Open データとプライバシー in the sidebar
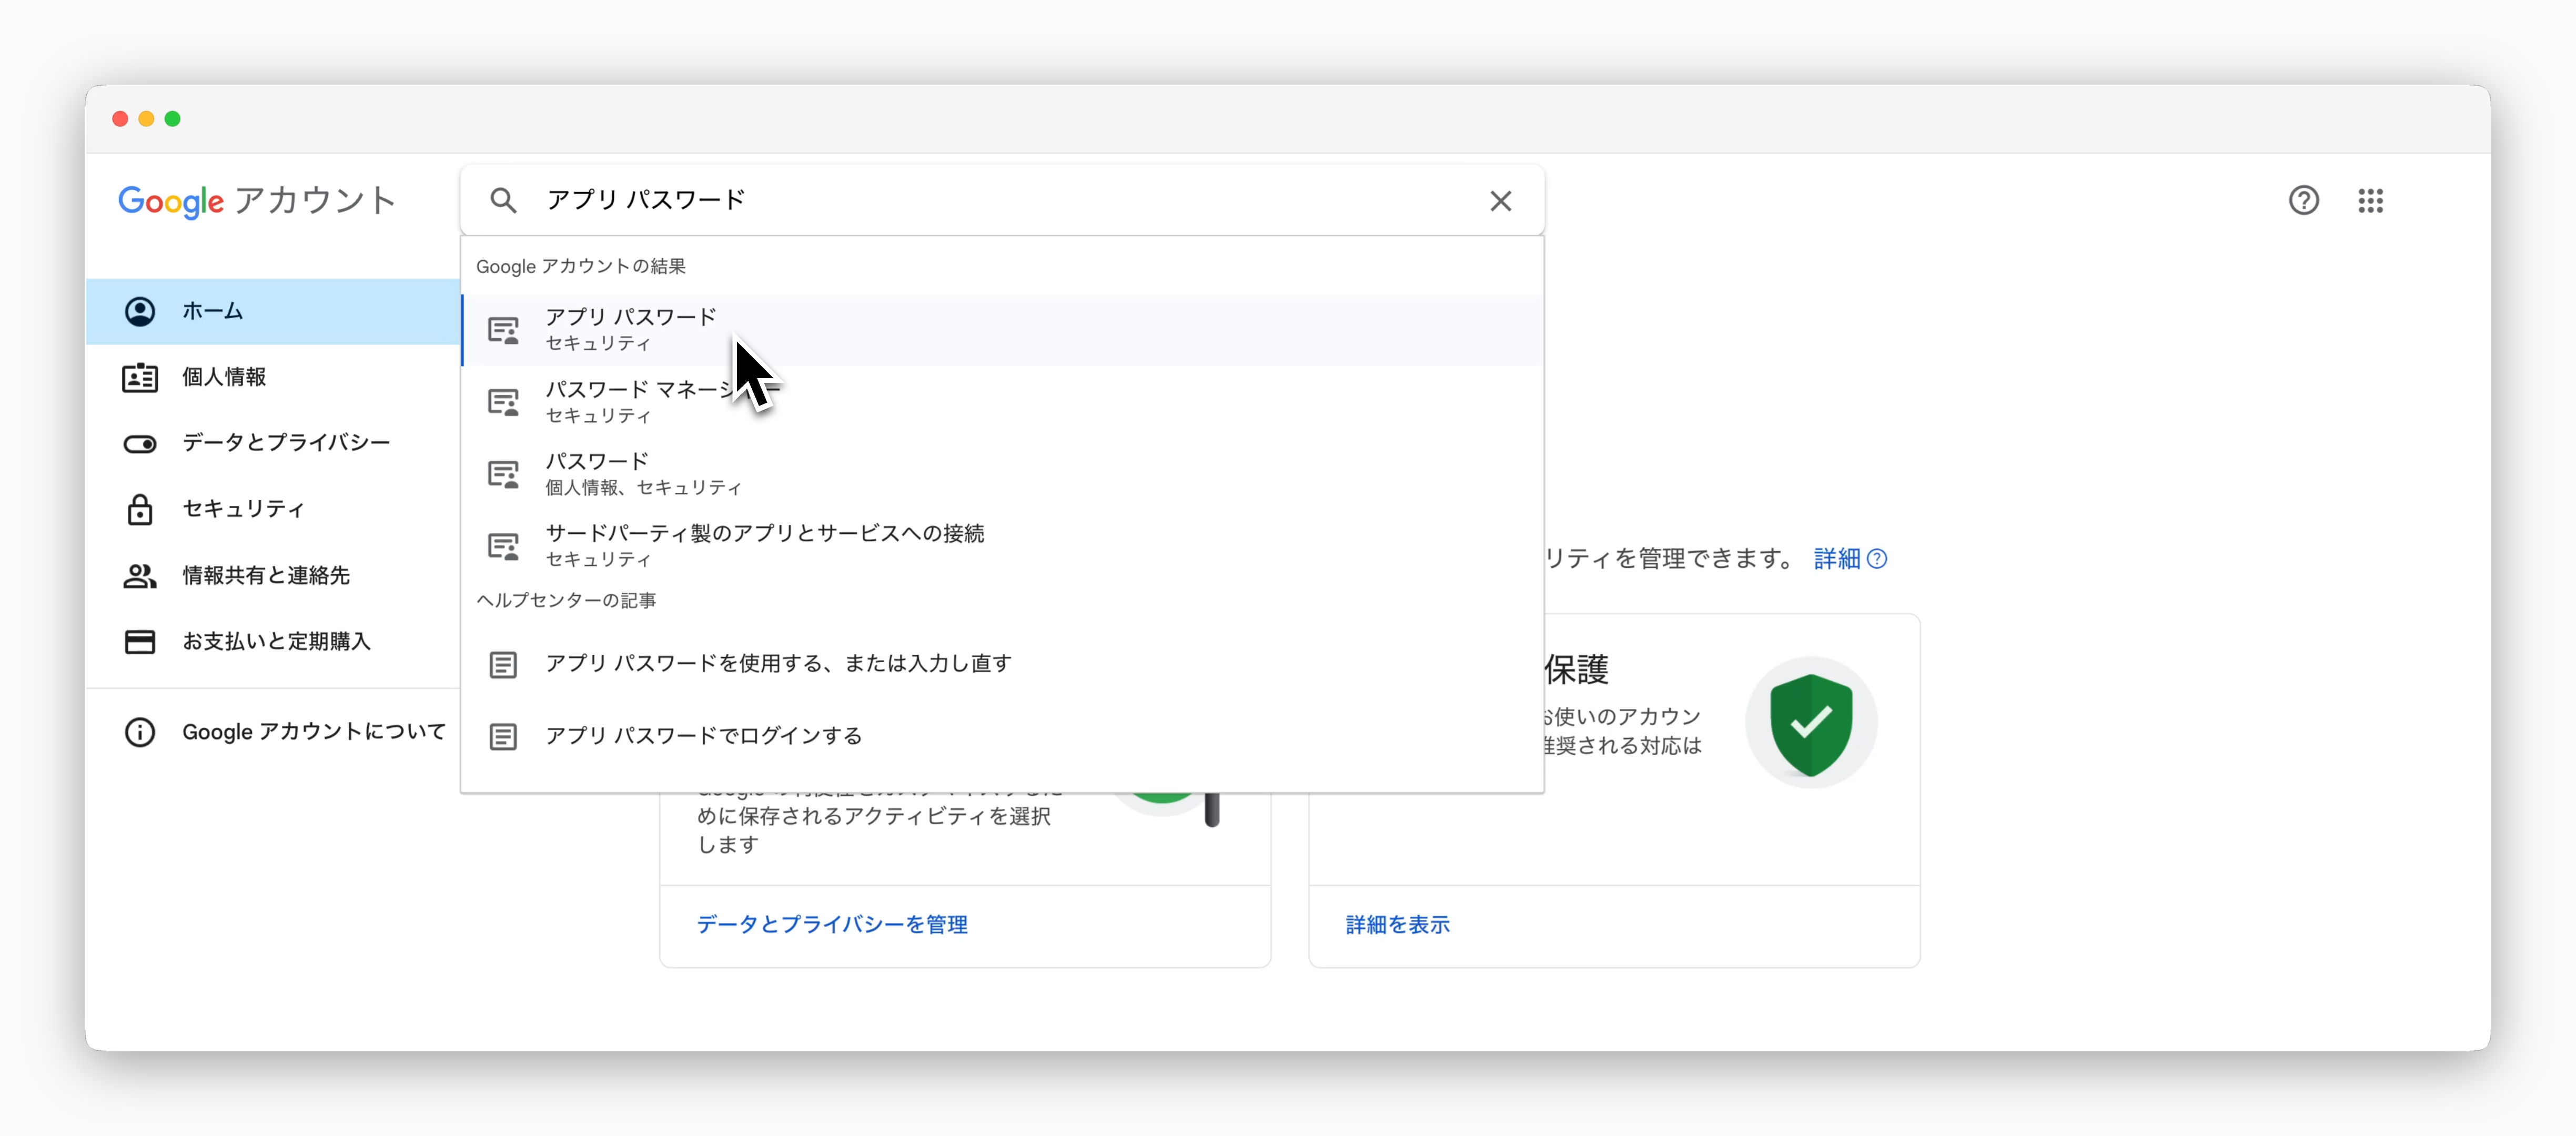This screenshot has height=1136, width=2576. [273, 443]
